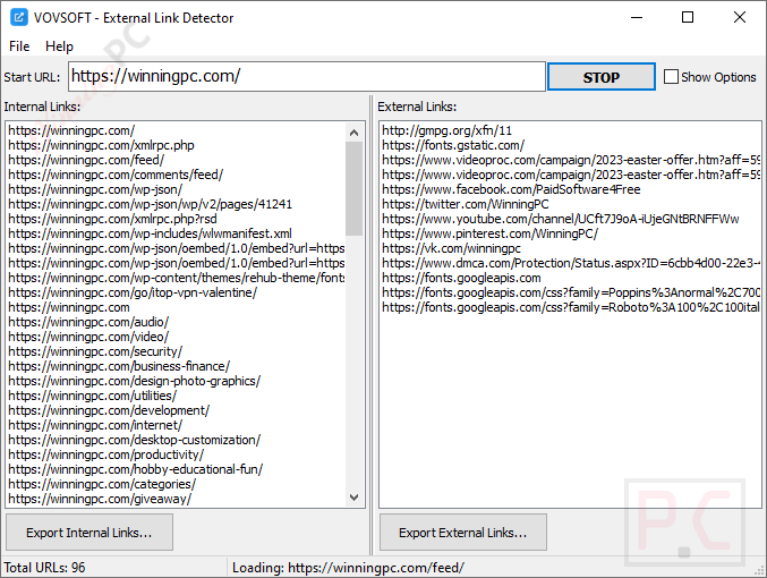Click the internal links scroll down arrow
767x578 pixels.
click(354, 497)
